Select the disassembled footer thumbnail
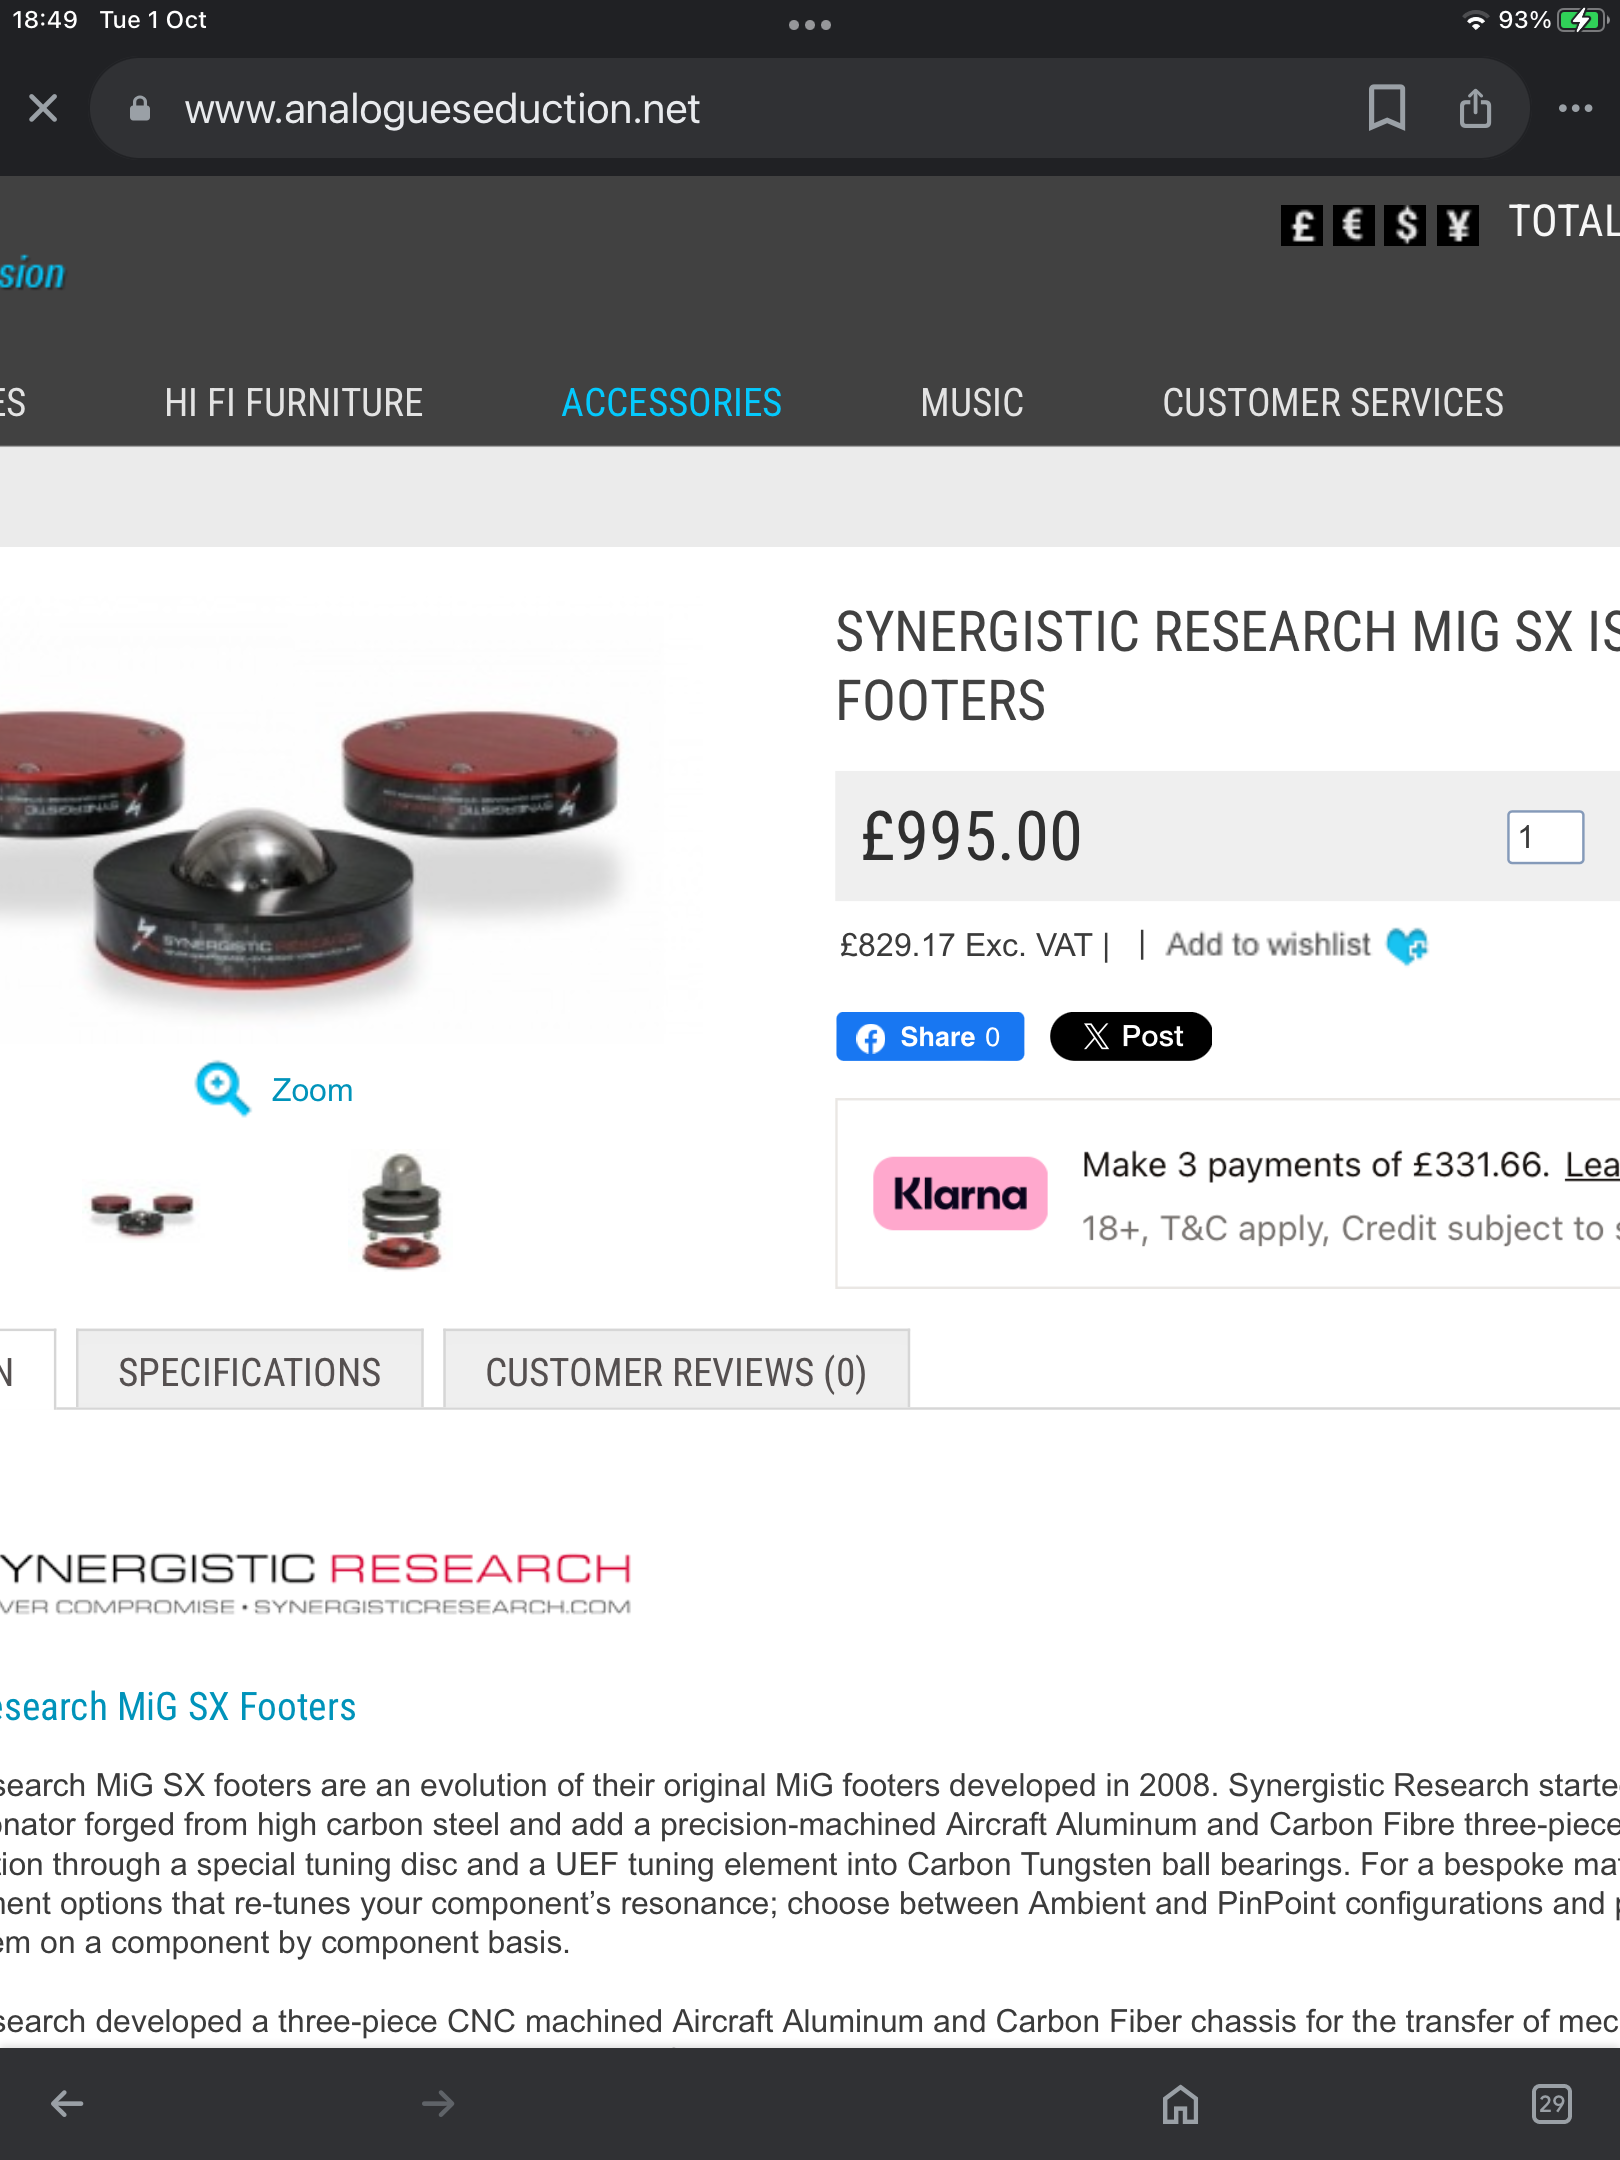Image resolution: width=1620 pixels, height=2160 pixels. point(401,1210)
